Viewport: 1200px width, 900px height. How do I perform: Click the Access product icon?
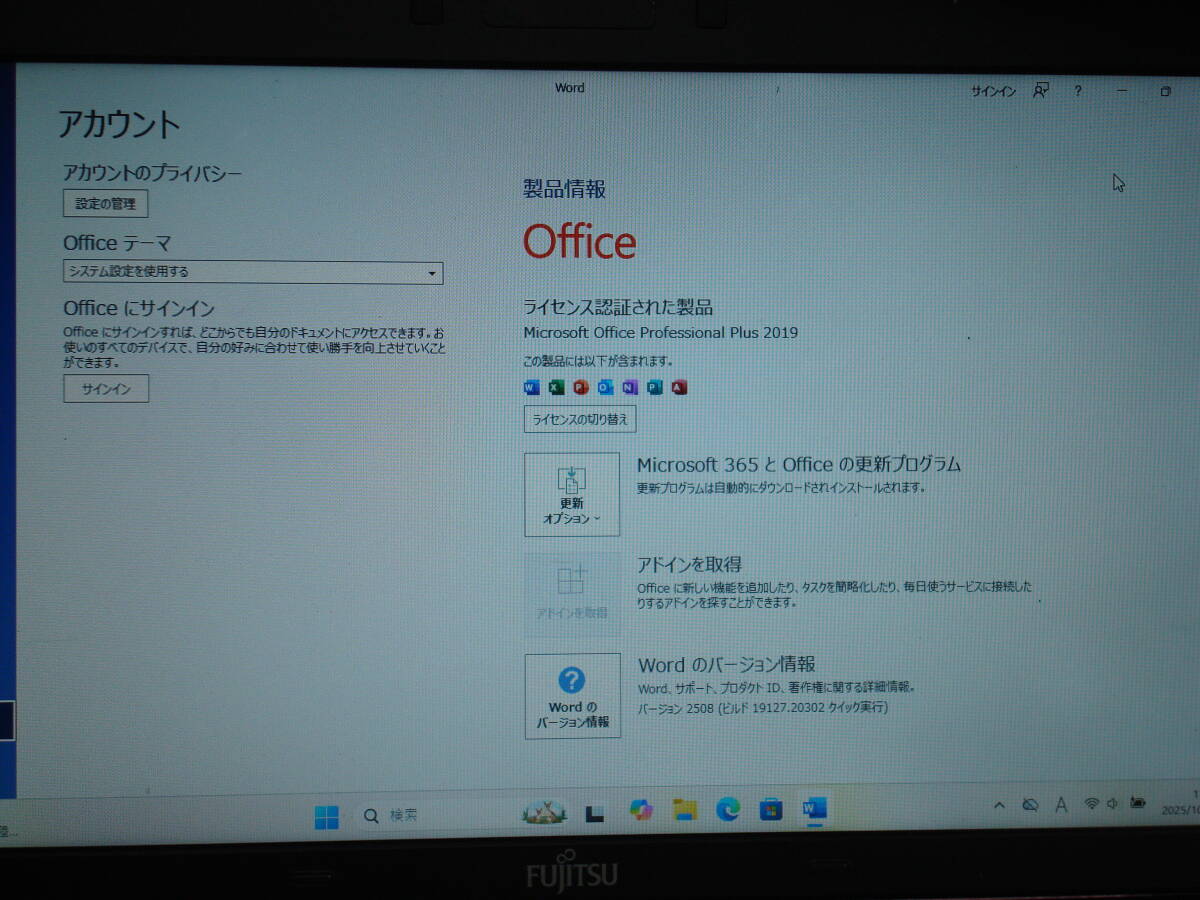click(x=679, y=388)
